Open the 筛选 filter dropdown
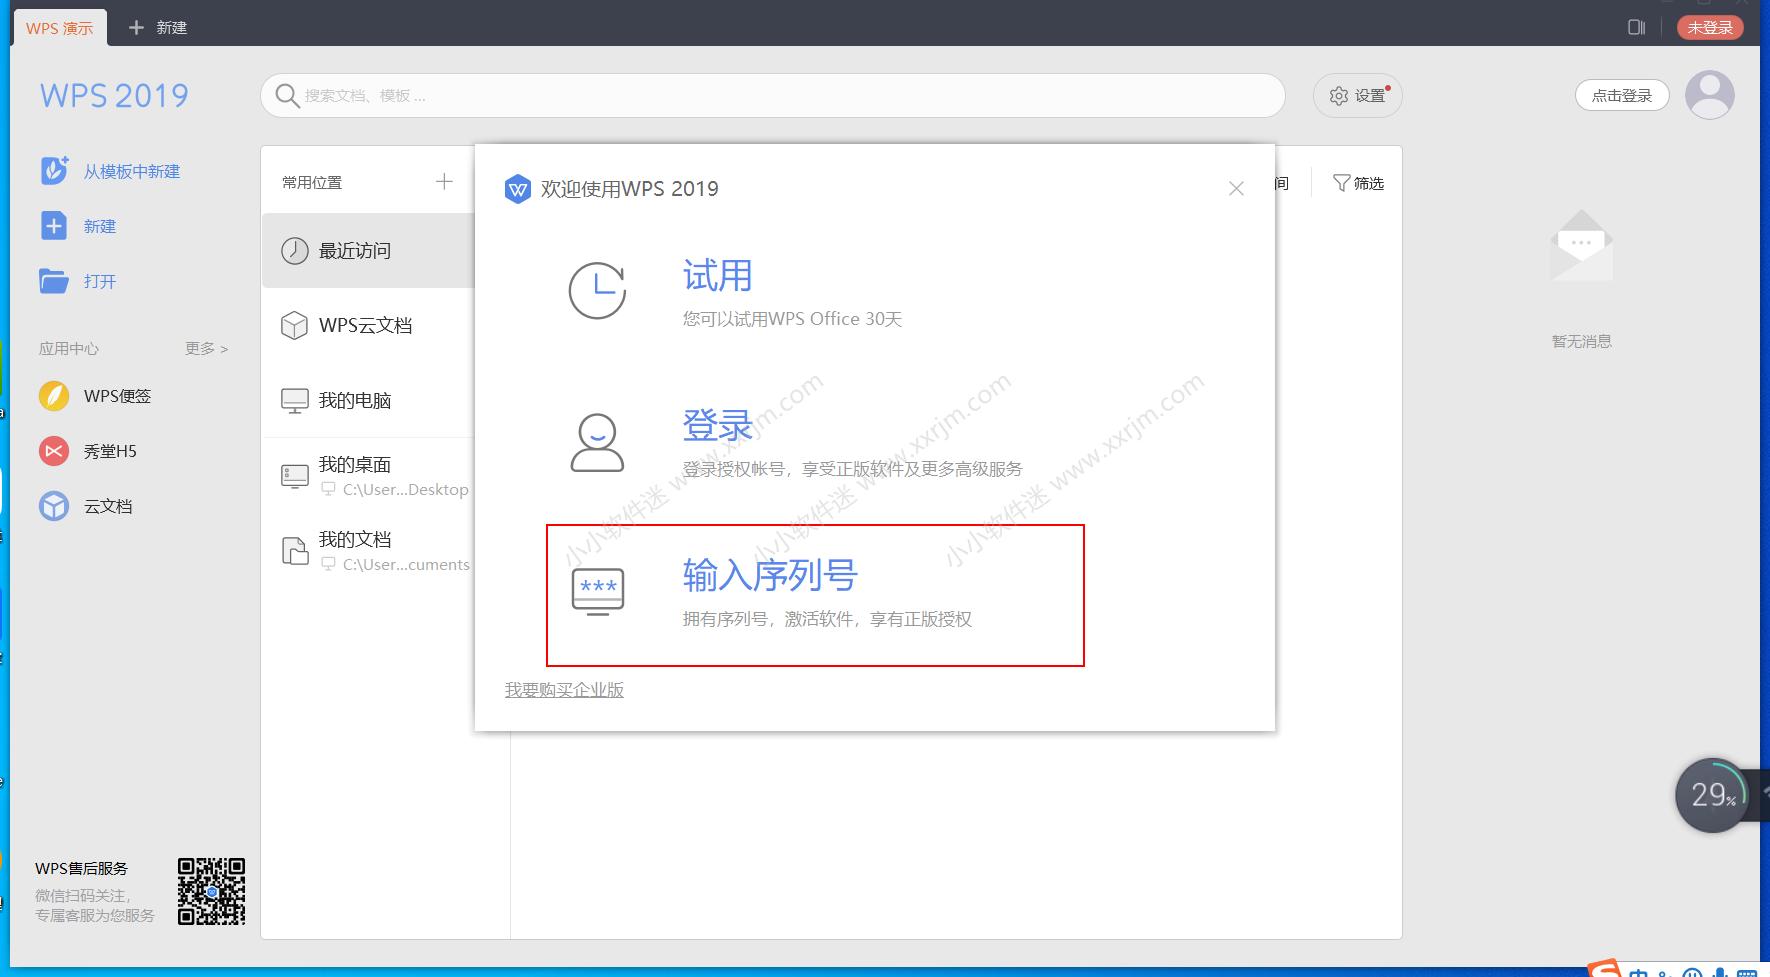1770x977 pixels. pyautogui.click(x=1357, y=183)
